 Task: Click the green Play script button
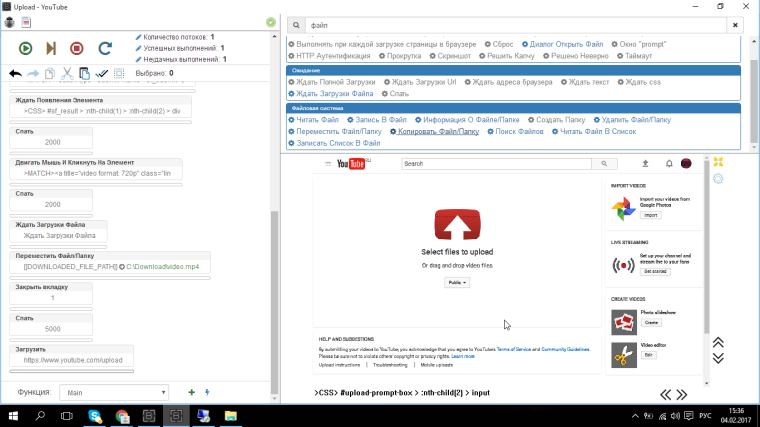point(26,47)
